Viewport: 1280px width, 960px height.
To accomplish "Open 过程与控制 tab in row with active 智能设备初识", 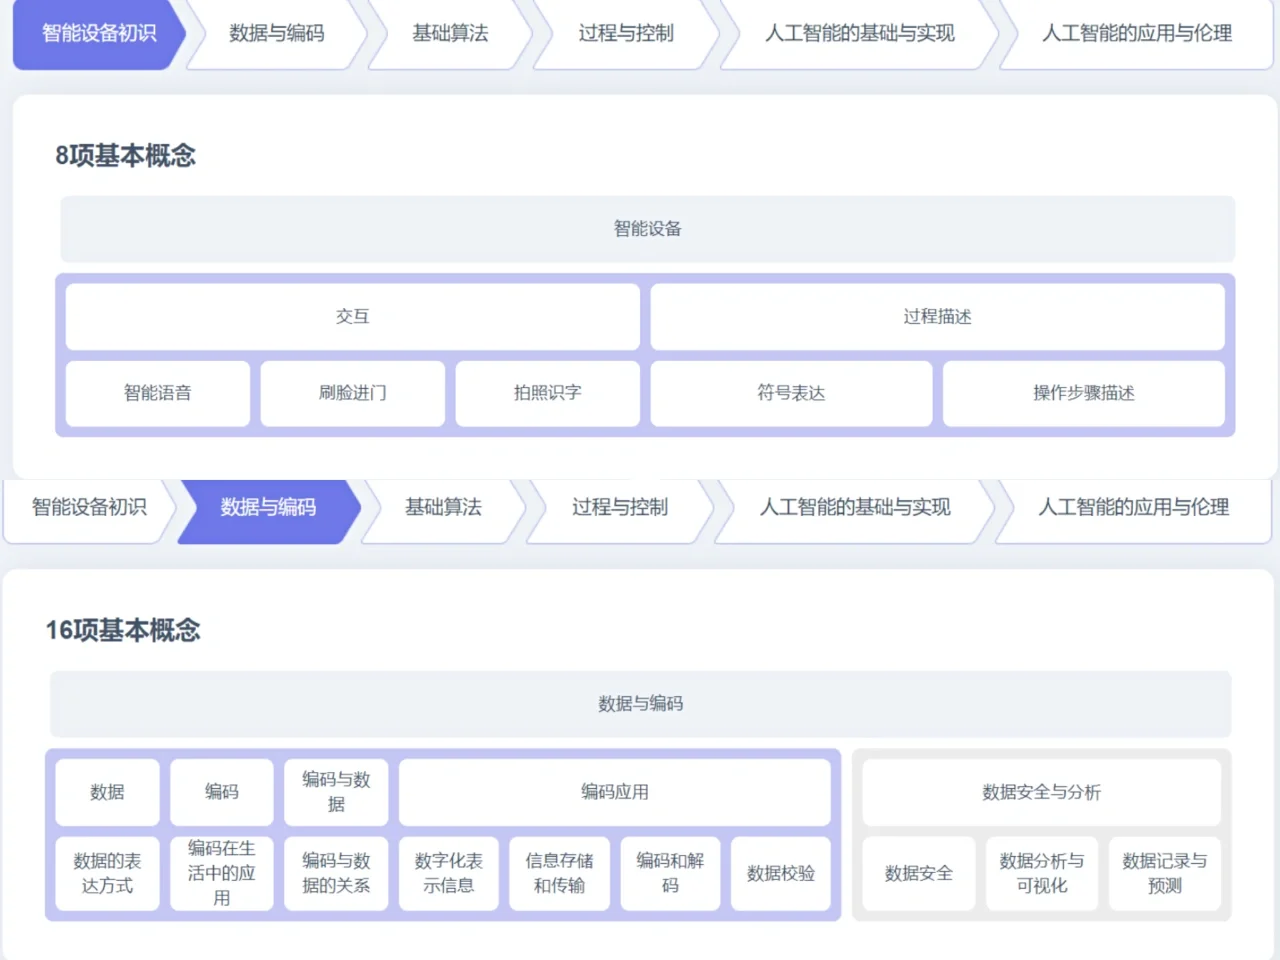I will (x=626, y=33).
